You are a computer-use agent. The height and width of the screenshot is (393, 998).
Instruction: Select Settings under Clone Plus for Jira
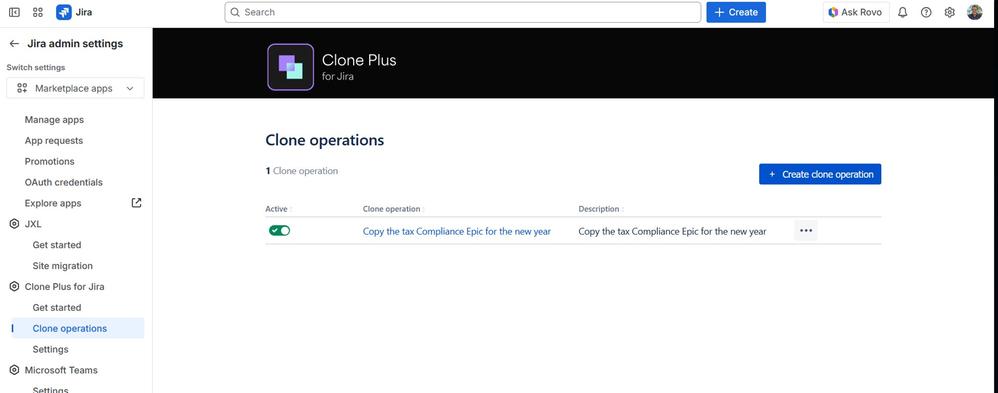pyautogui.click(x=50, y=350)
